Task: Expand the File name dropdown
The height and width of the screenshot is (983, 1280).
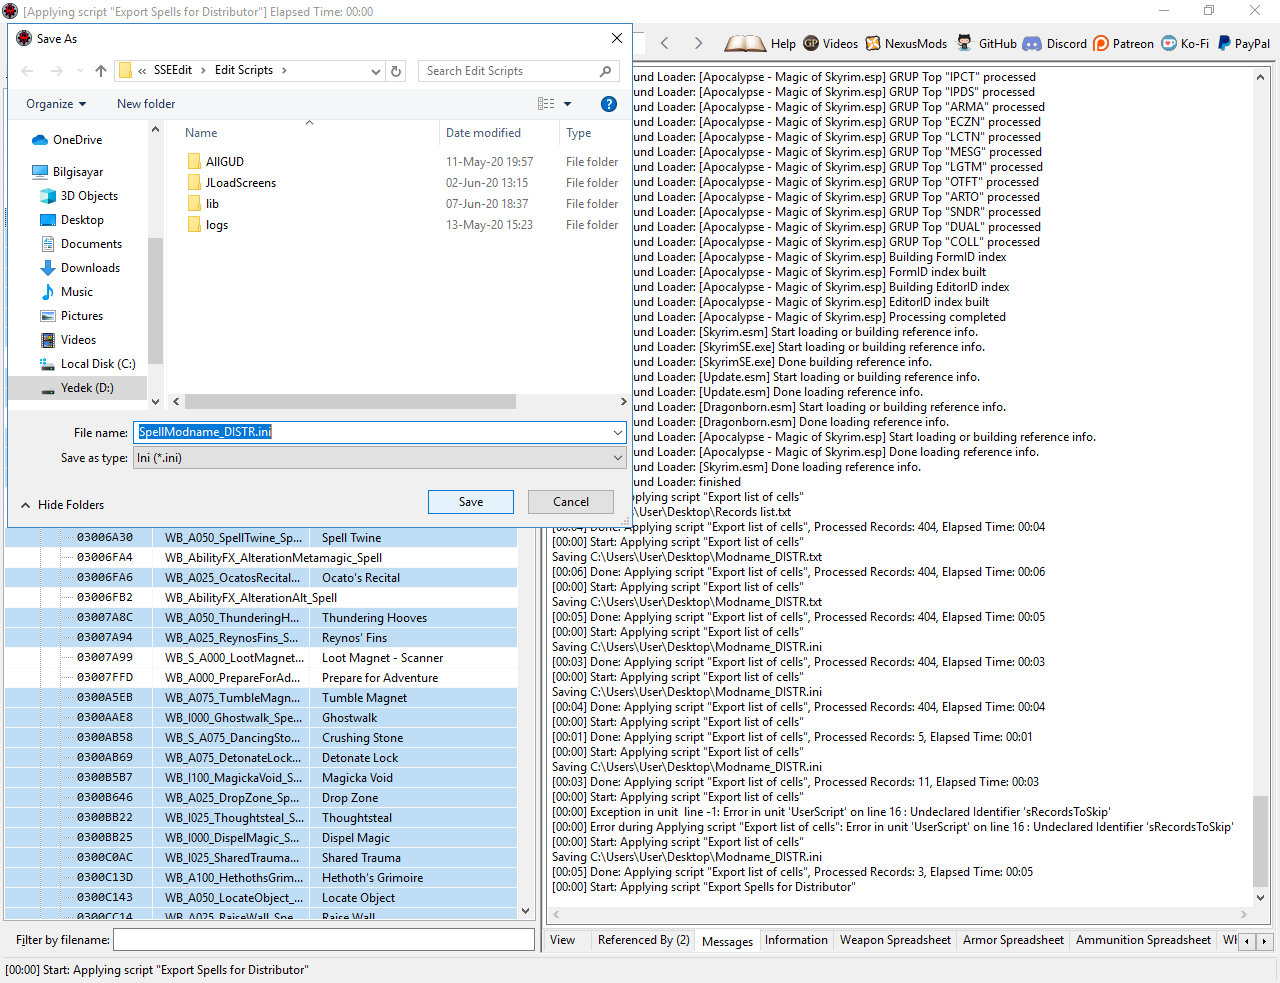Action: pos(617,432)
